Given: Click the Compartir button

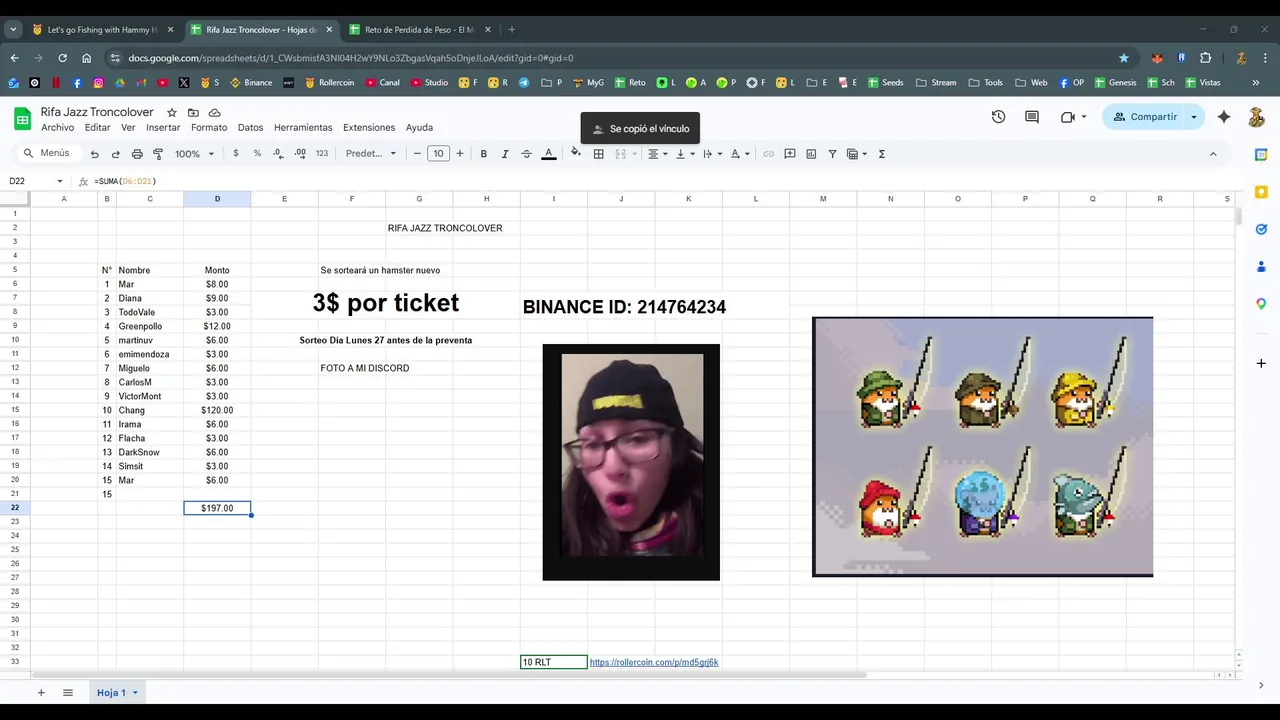Looking at the screenshot, I should [1145, 117].
